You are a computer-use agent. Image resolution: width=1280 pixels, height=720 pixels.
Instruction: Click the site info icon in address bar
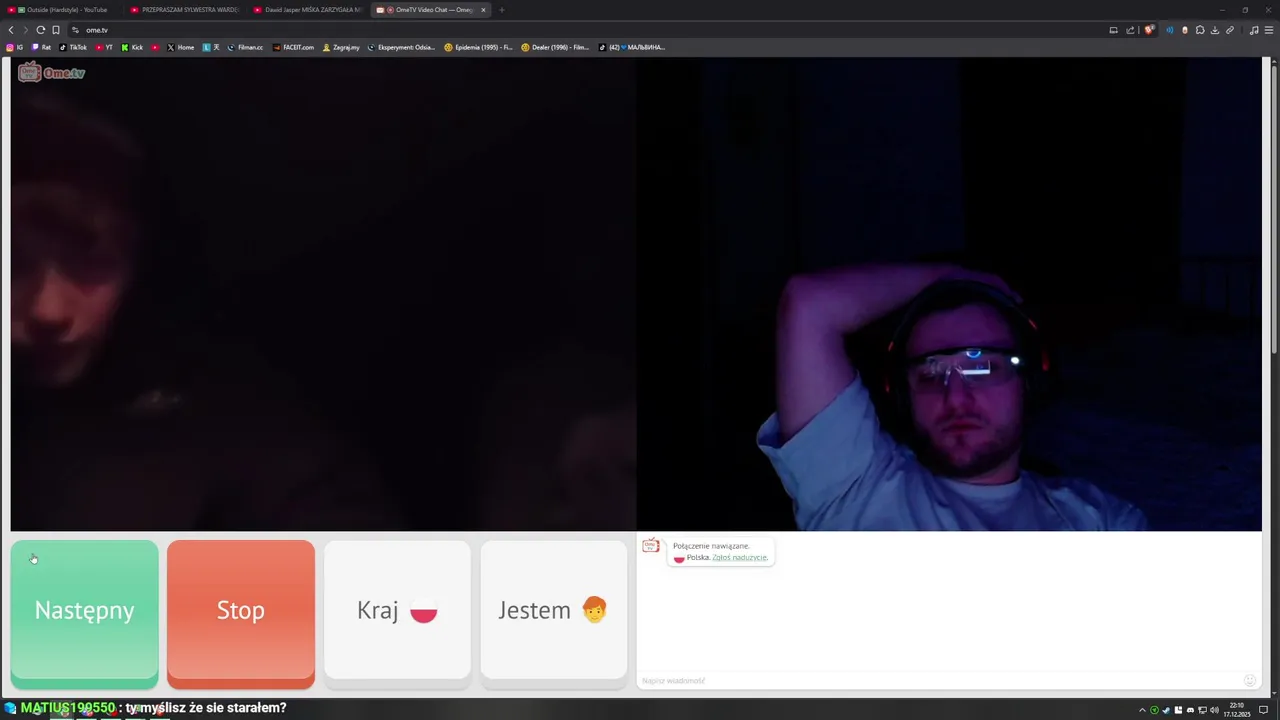pos(75,30)
